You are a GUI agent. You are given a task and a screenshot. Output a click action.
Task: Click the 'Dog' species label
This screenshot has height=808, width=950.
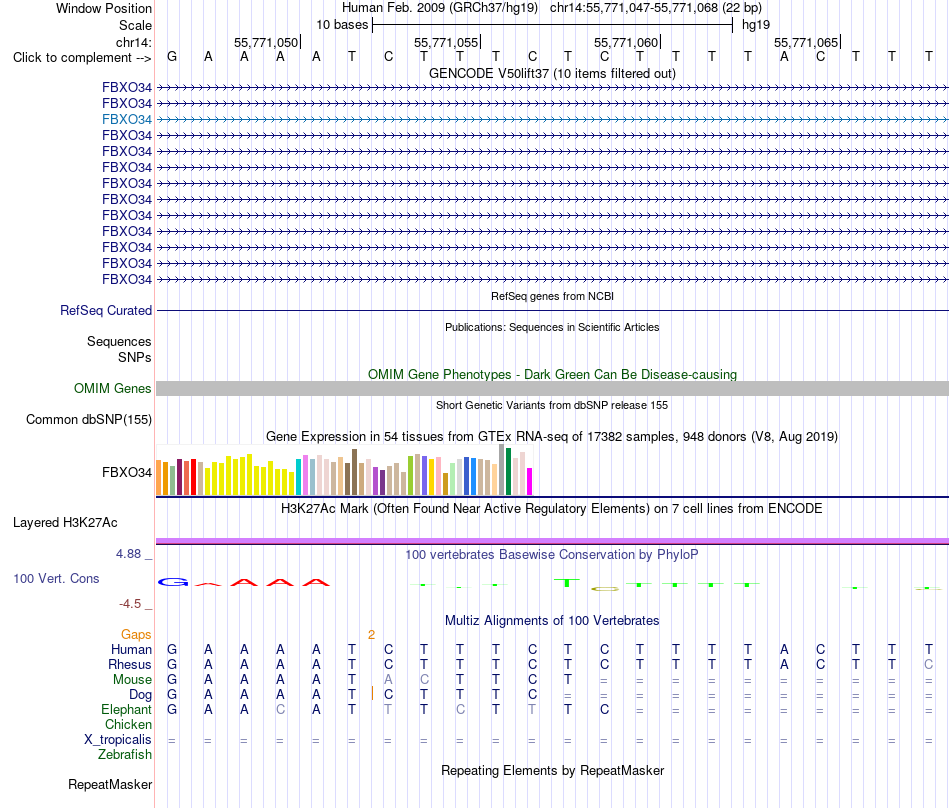click(140, 695)
